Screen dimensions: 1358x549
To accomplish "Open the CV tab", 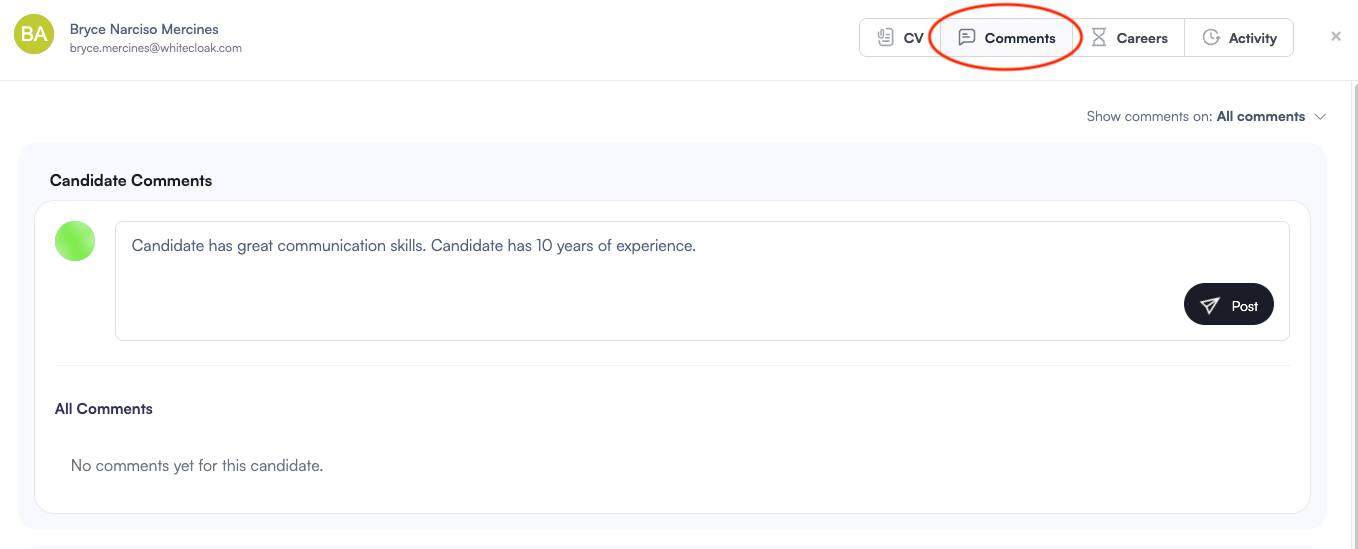I will point(900,38).
